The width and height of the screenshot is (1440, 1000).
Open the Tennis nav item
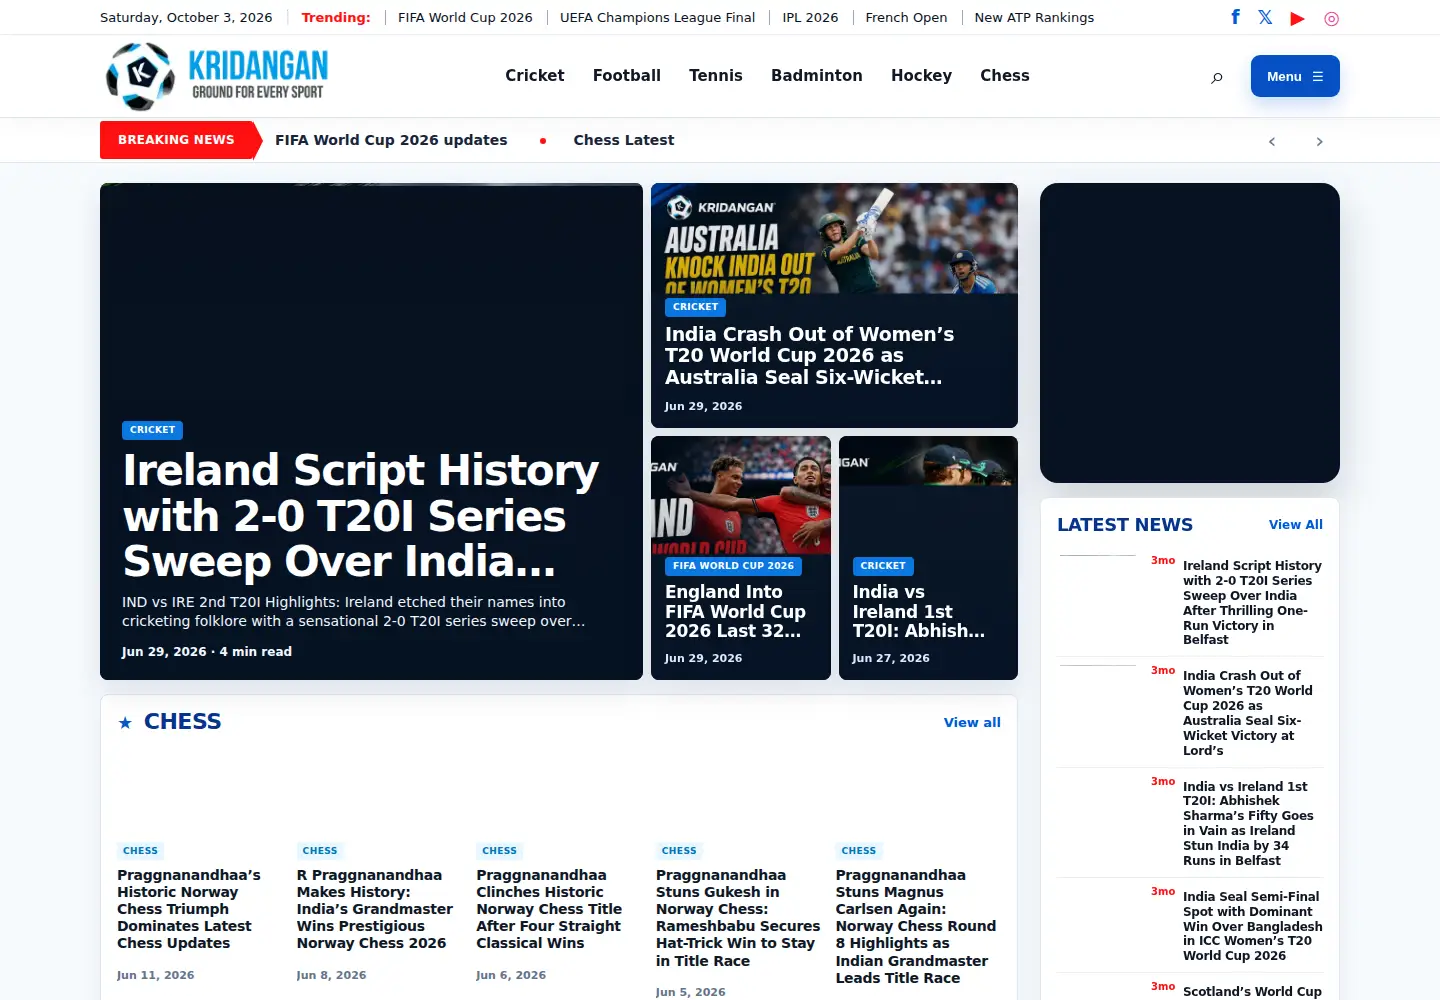click(716, 75)
